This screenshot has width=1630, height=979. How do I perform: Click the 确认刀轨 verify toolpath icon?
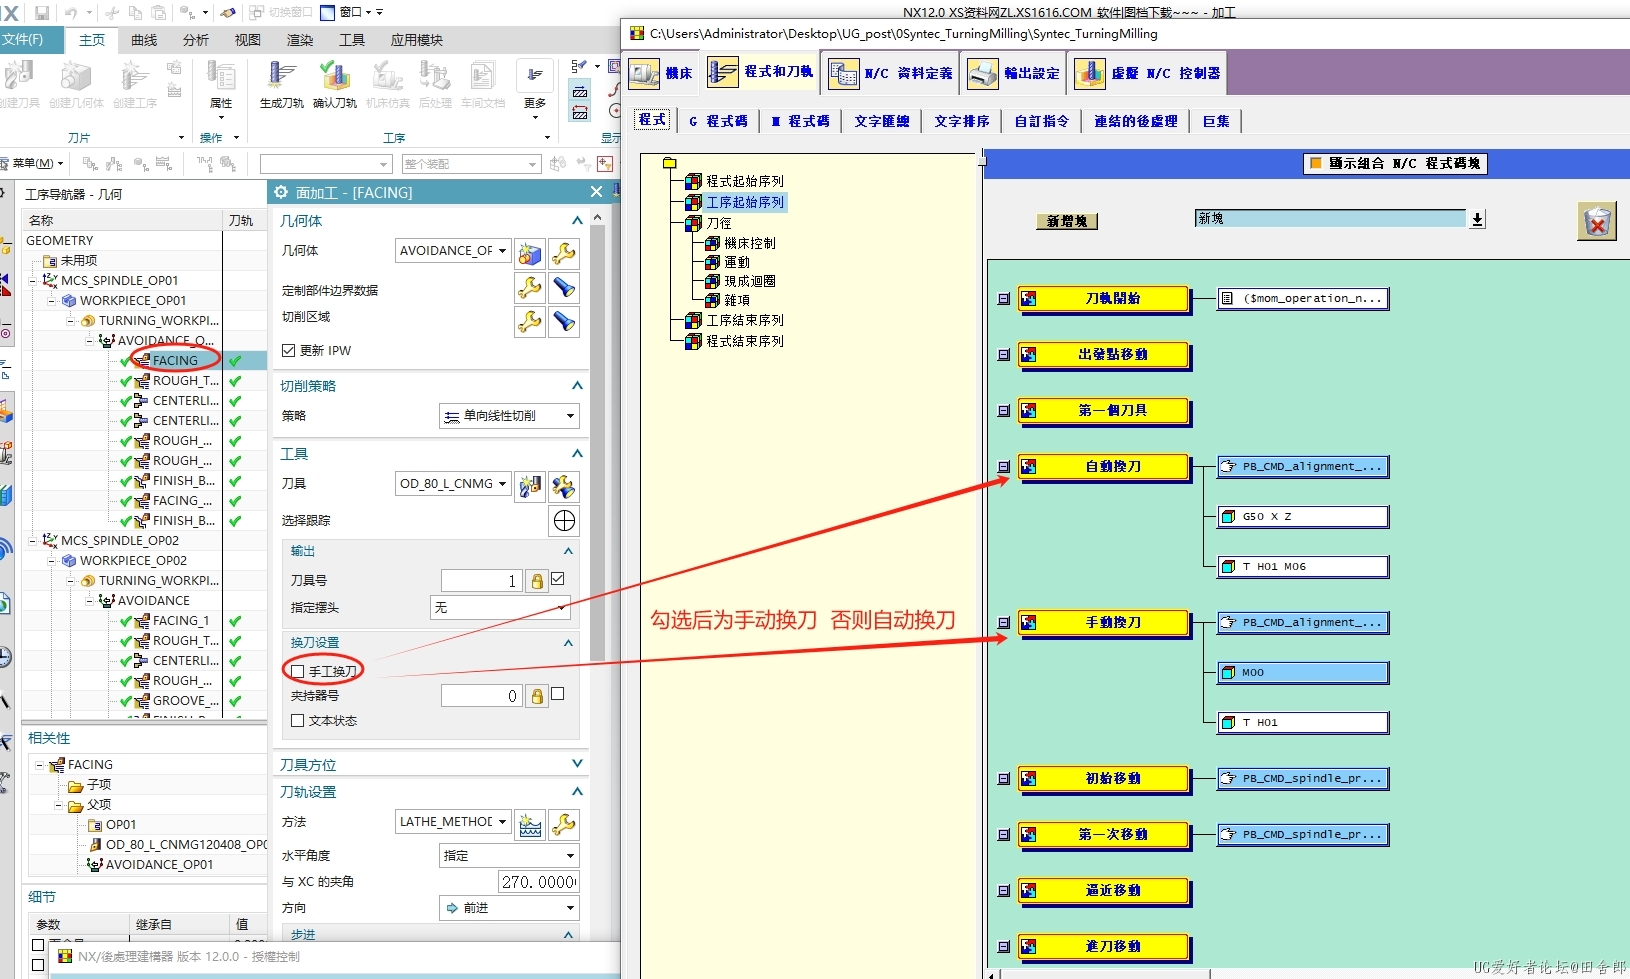click(x=335, y=77)
